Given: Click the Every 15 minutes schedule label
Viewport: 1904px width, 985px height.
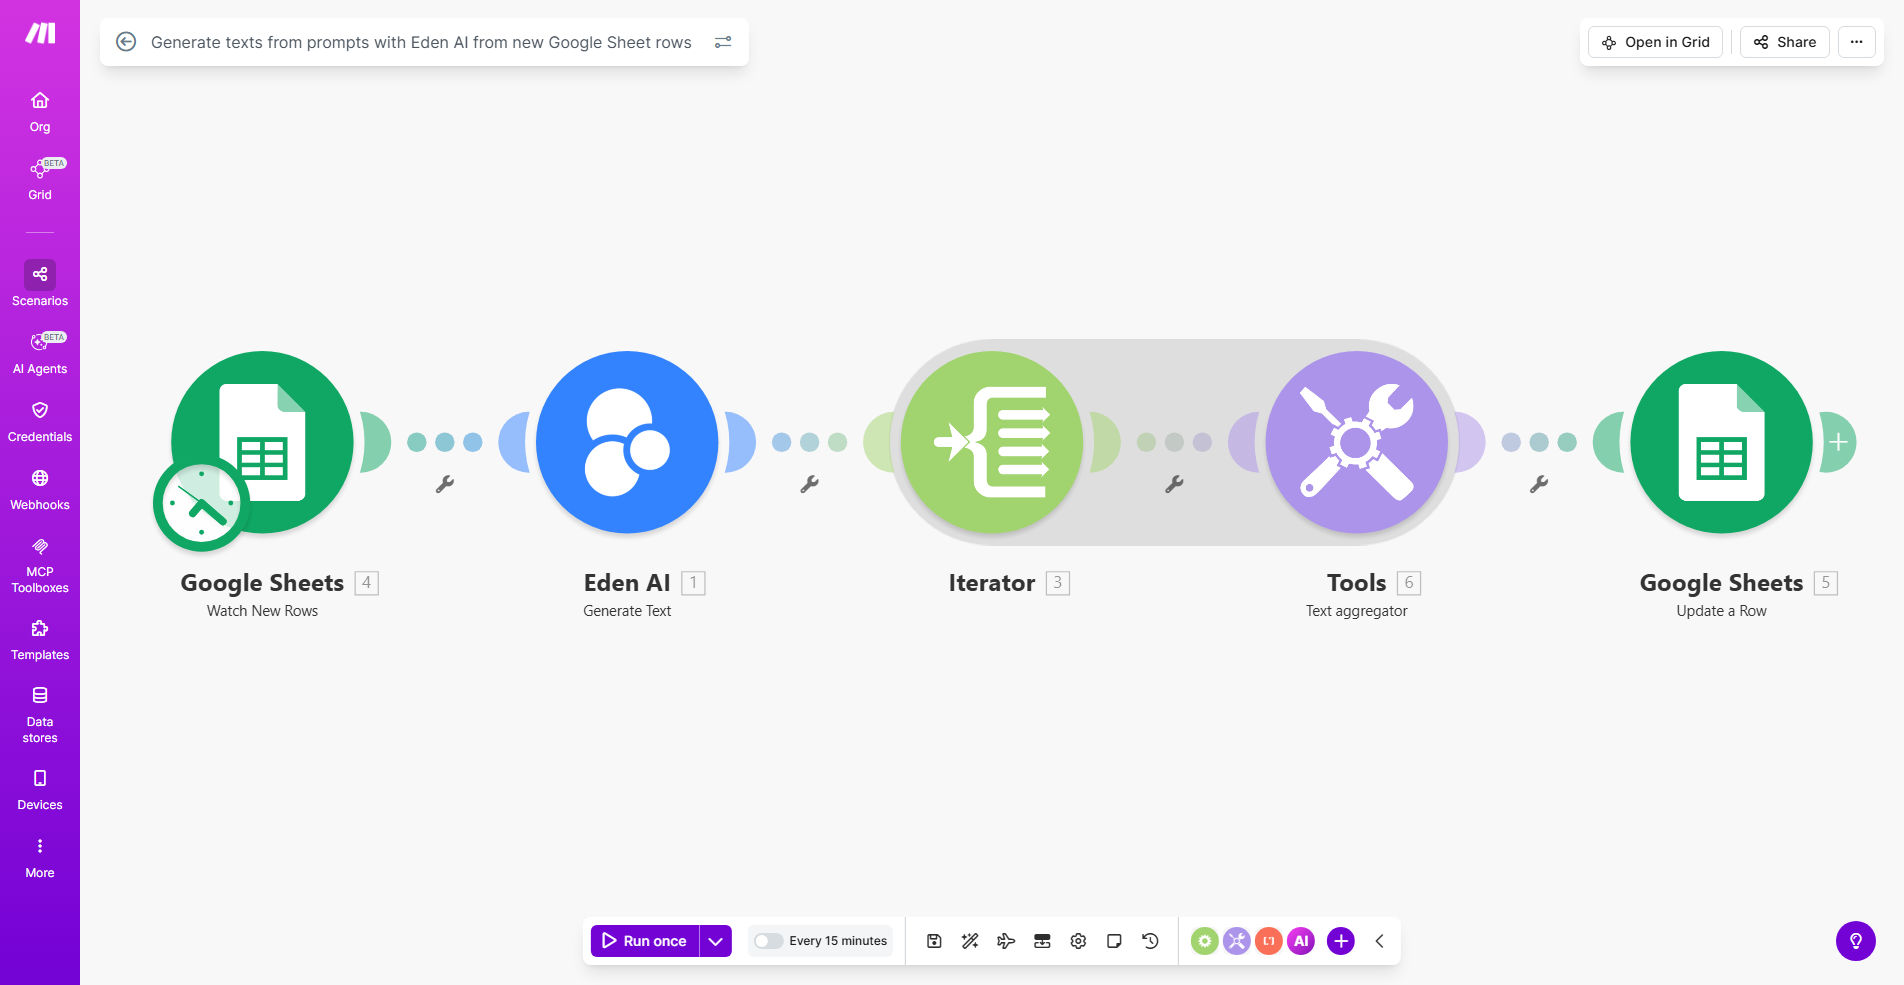Looking at the screenshot, I should [838, 941].
